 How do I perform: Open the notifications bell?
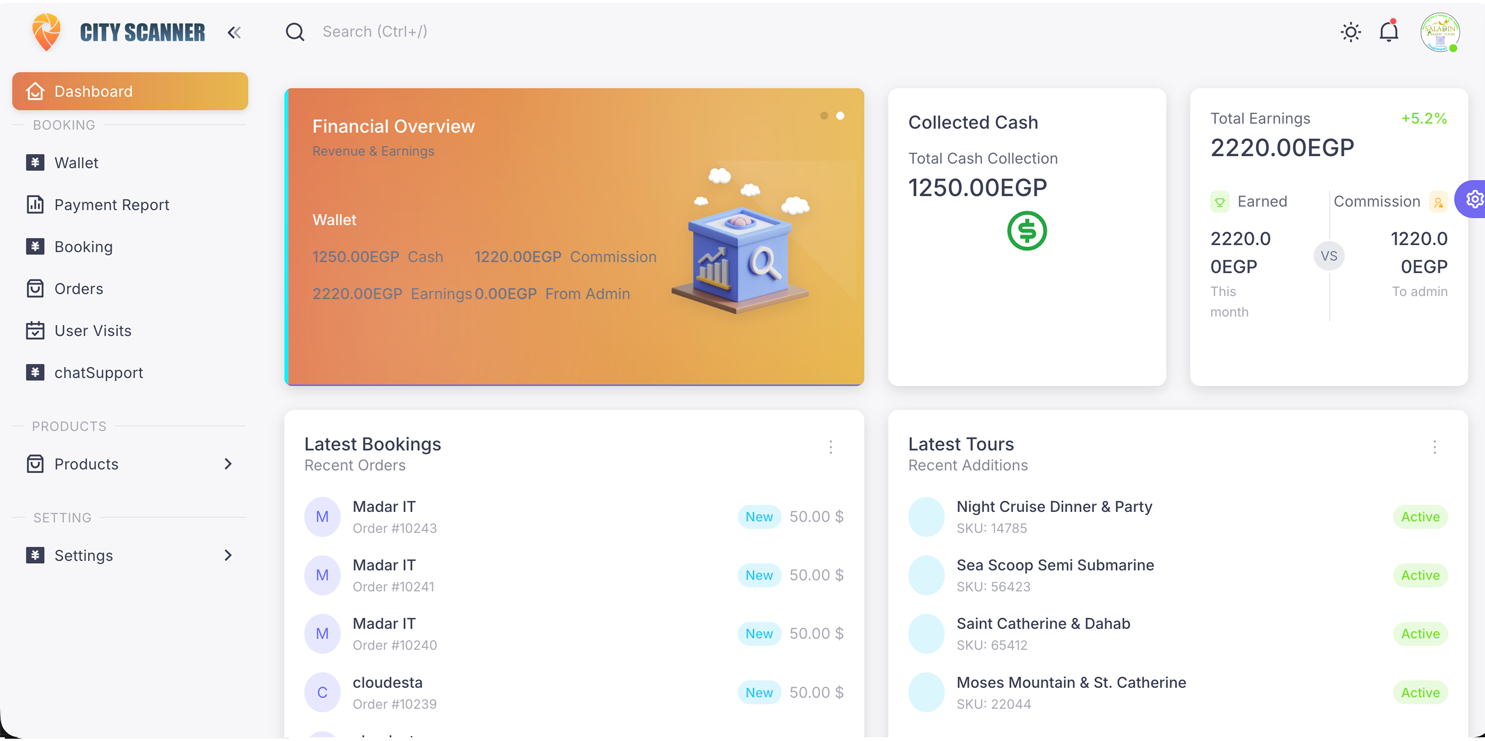1389,31
